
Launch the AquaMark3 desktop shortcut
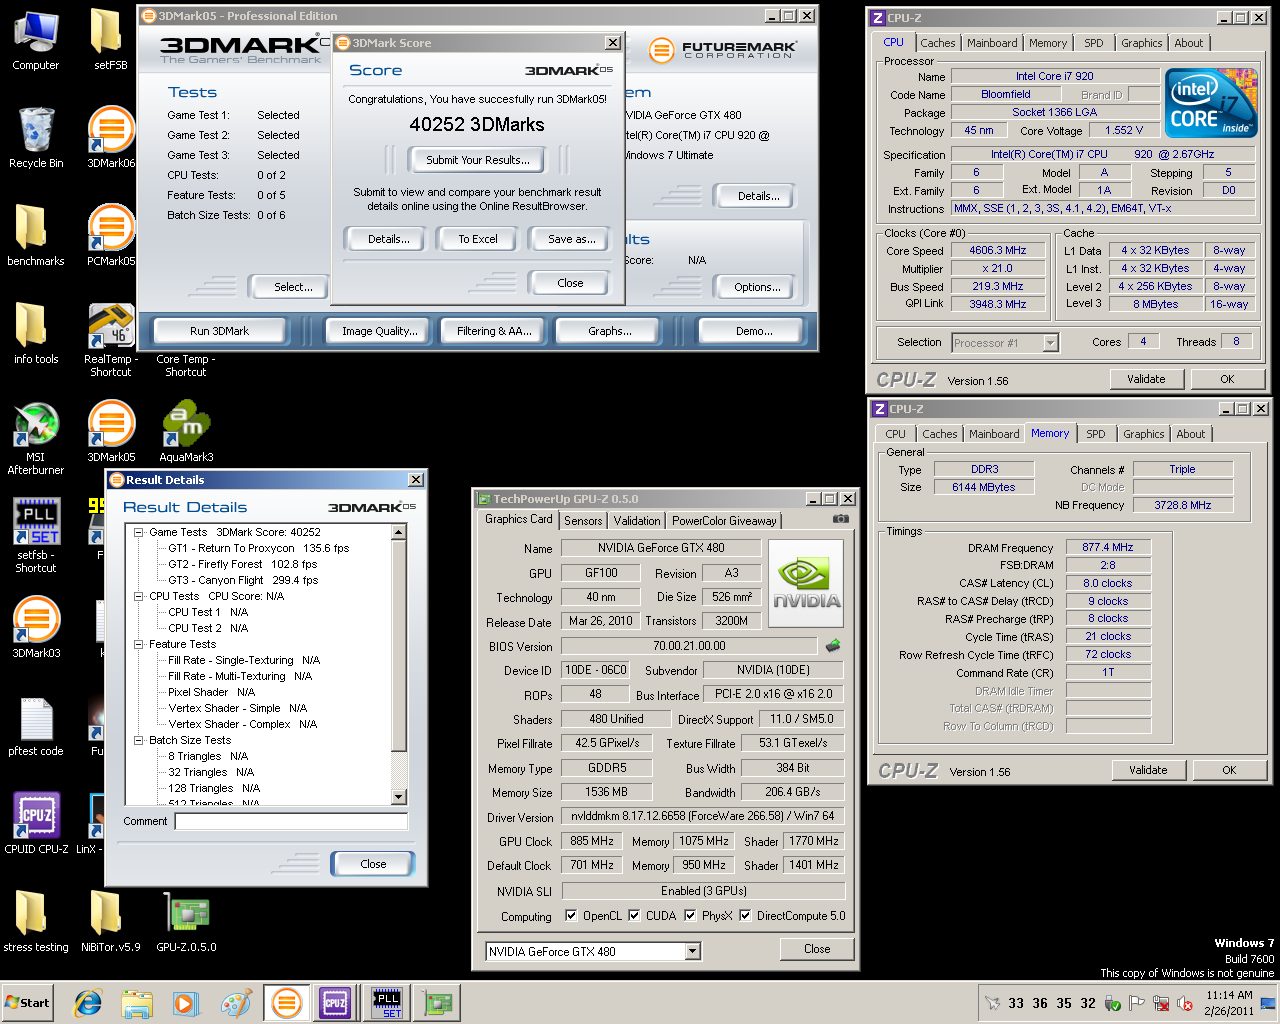[x=186, y=432]
